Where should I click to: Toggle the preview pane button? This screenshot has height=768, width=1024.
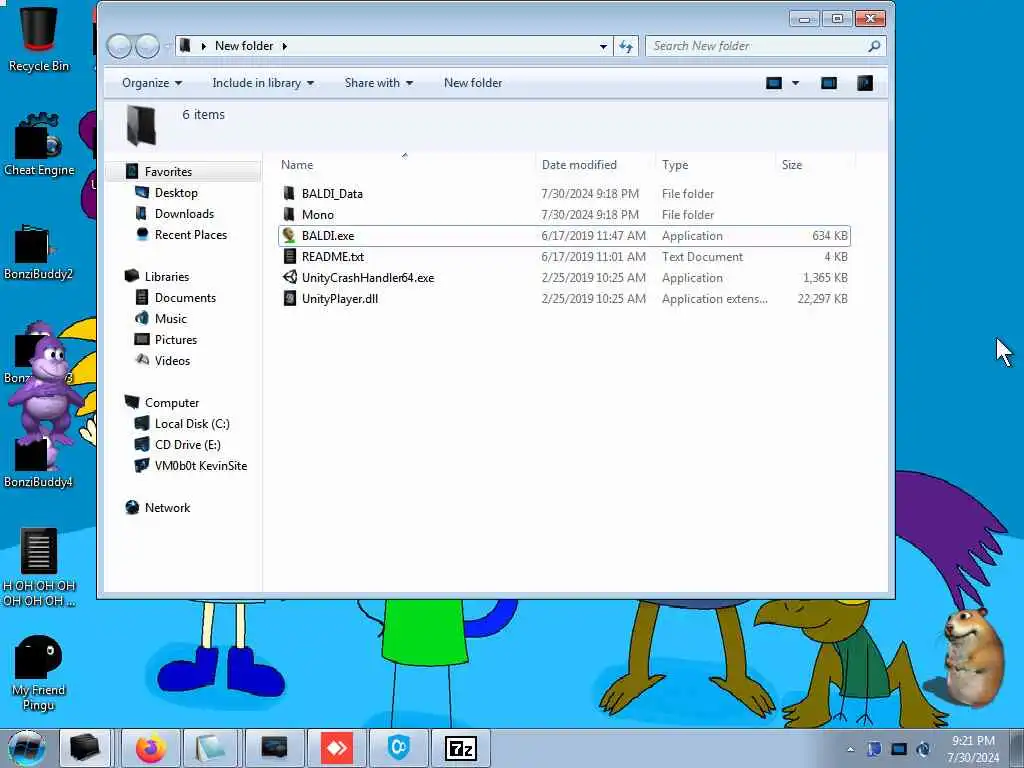click(829, 83)
